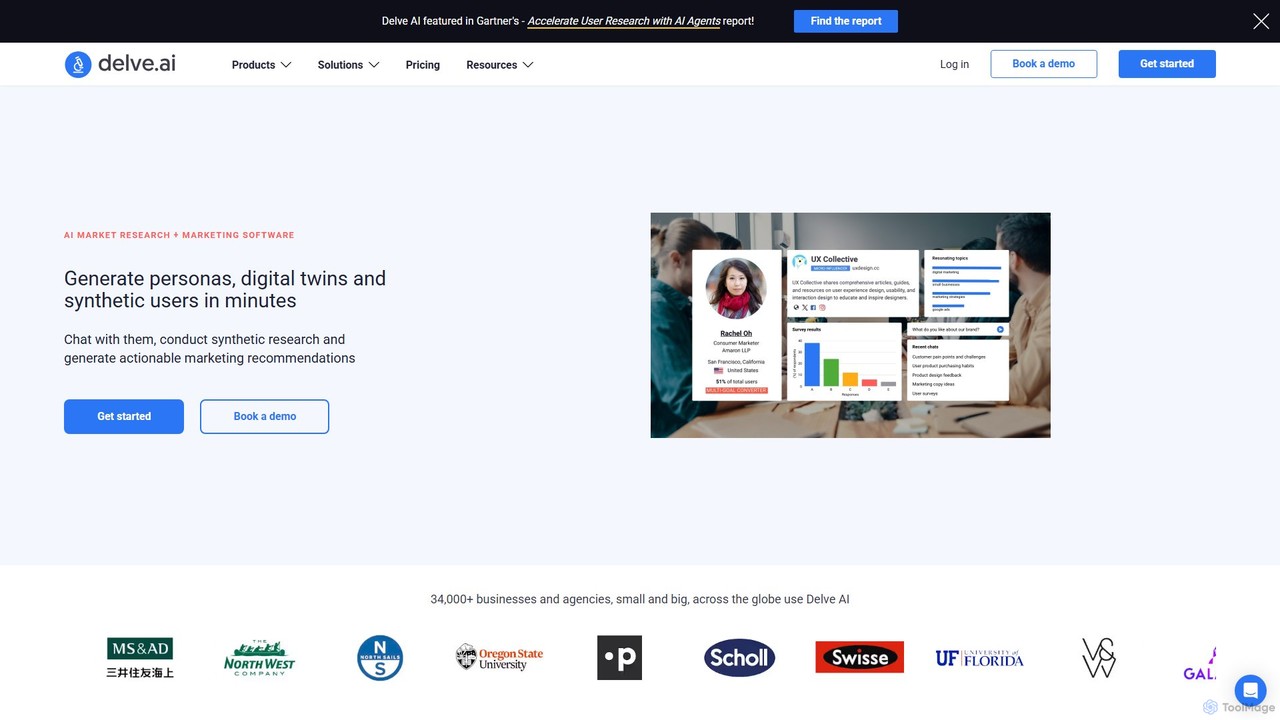This screenshot has width=1280, height=720.
Task: Click Rachel Oh's profile photo
Action: pos(736,288)
